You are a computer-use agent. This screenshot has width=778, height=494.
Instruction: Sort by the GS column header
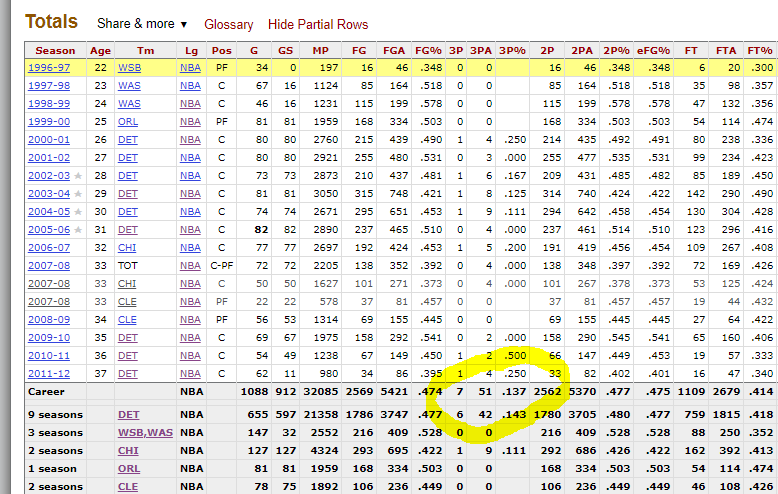285,51
